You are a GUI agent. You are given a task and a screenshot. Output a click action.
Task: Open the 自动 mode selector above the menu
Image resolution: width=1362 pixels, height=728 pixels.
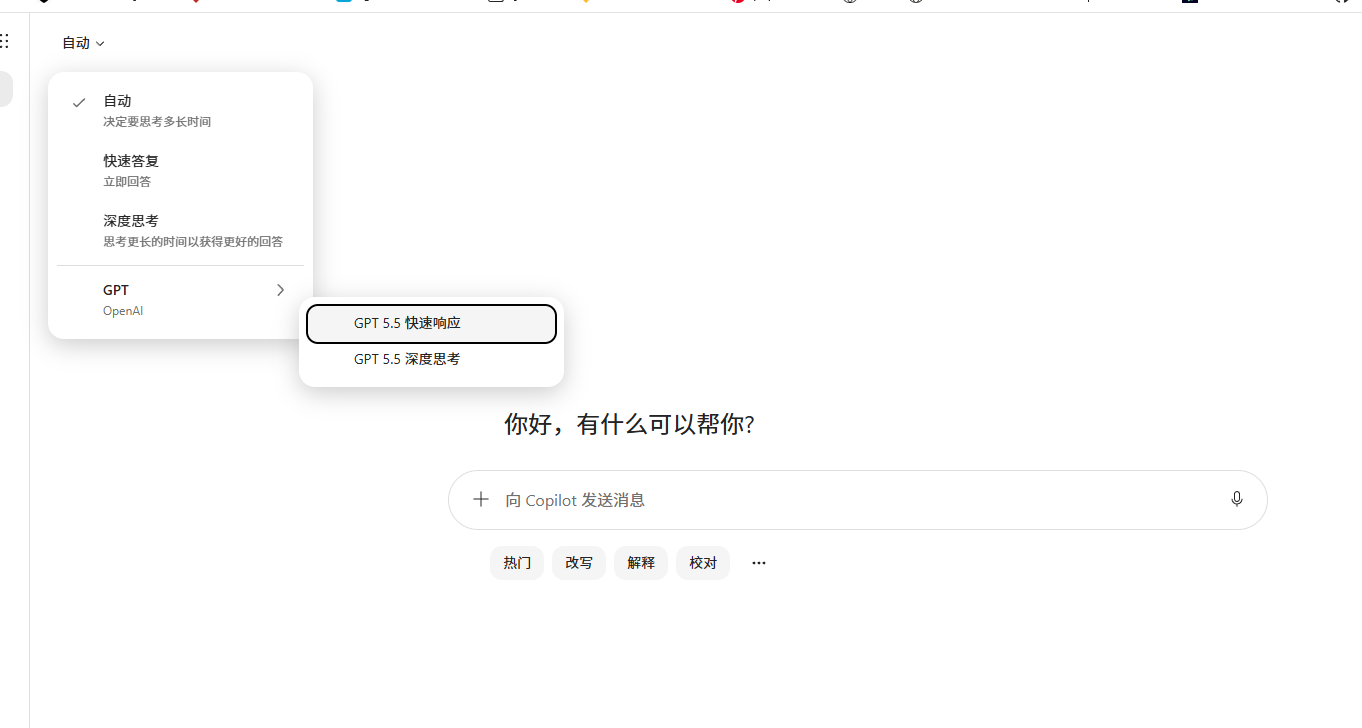[x=83, y=43]
